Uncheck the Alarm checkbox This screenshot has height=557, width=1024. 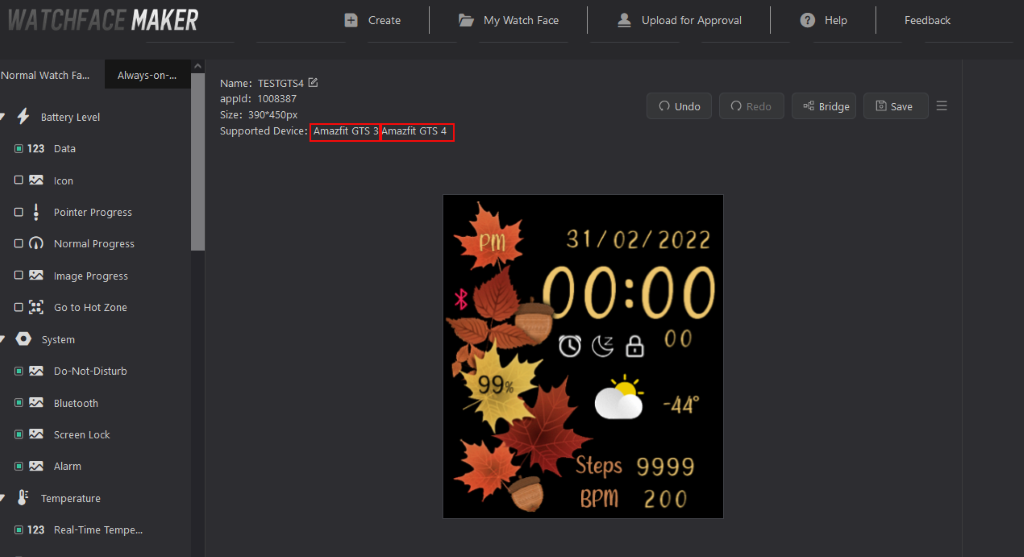(x=18, y=466)
